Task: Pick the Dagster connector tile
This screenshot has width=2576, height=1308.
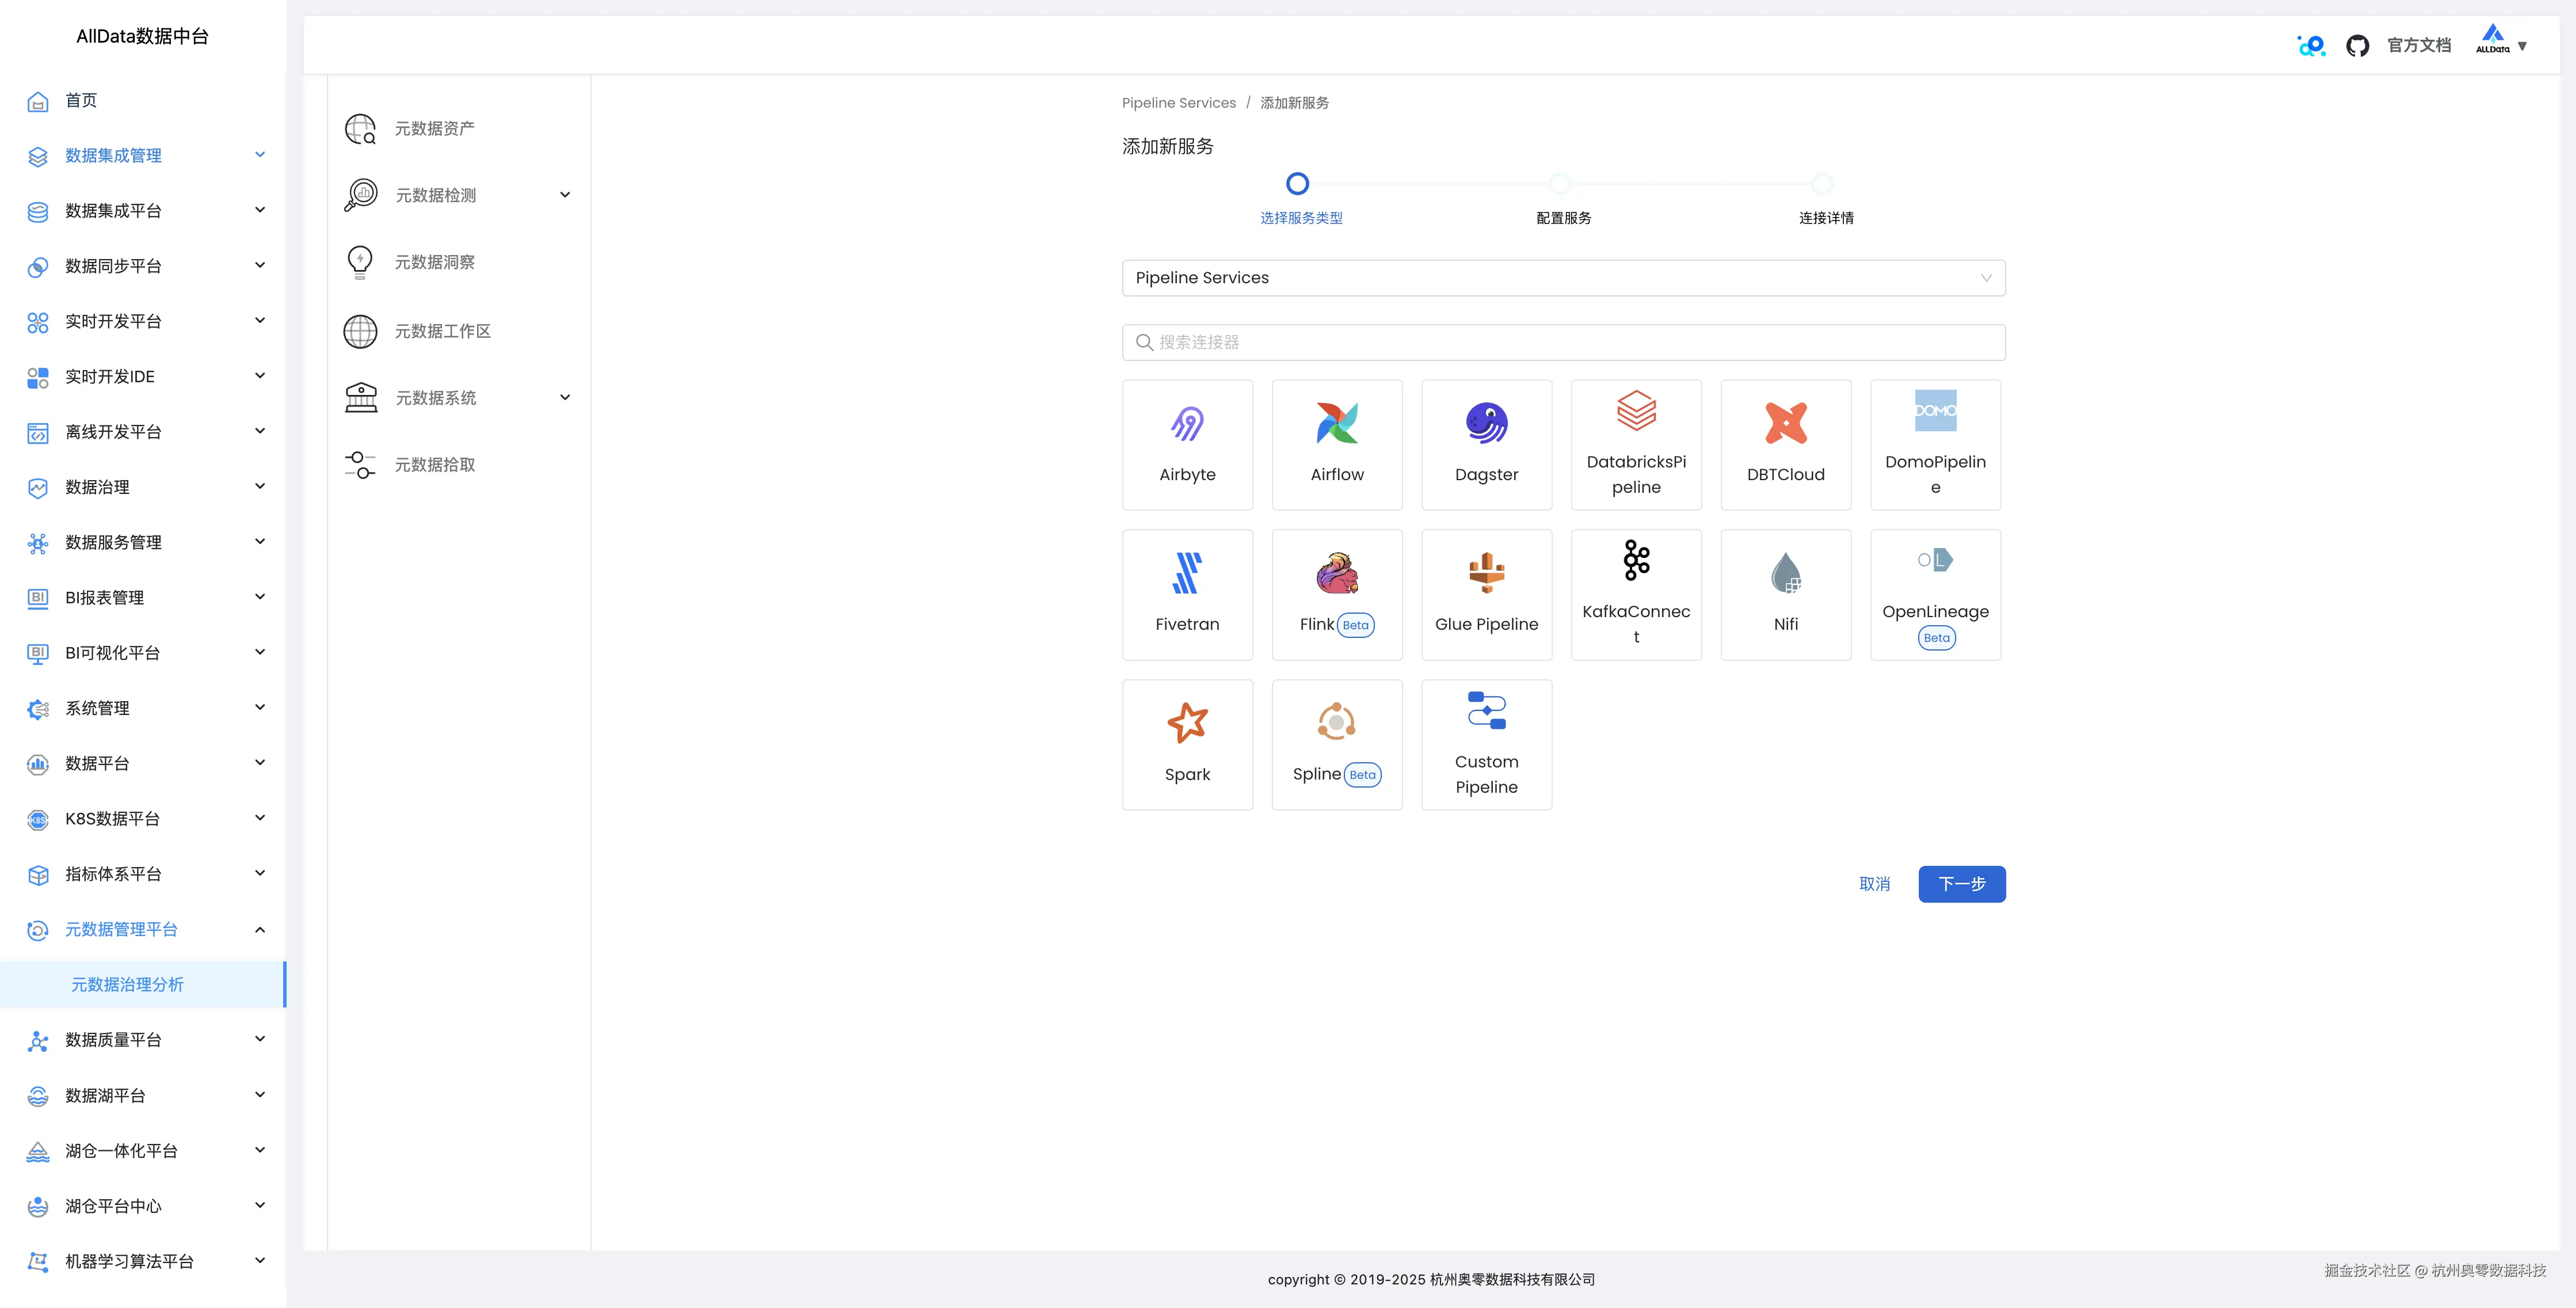Action: 1486,444
